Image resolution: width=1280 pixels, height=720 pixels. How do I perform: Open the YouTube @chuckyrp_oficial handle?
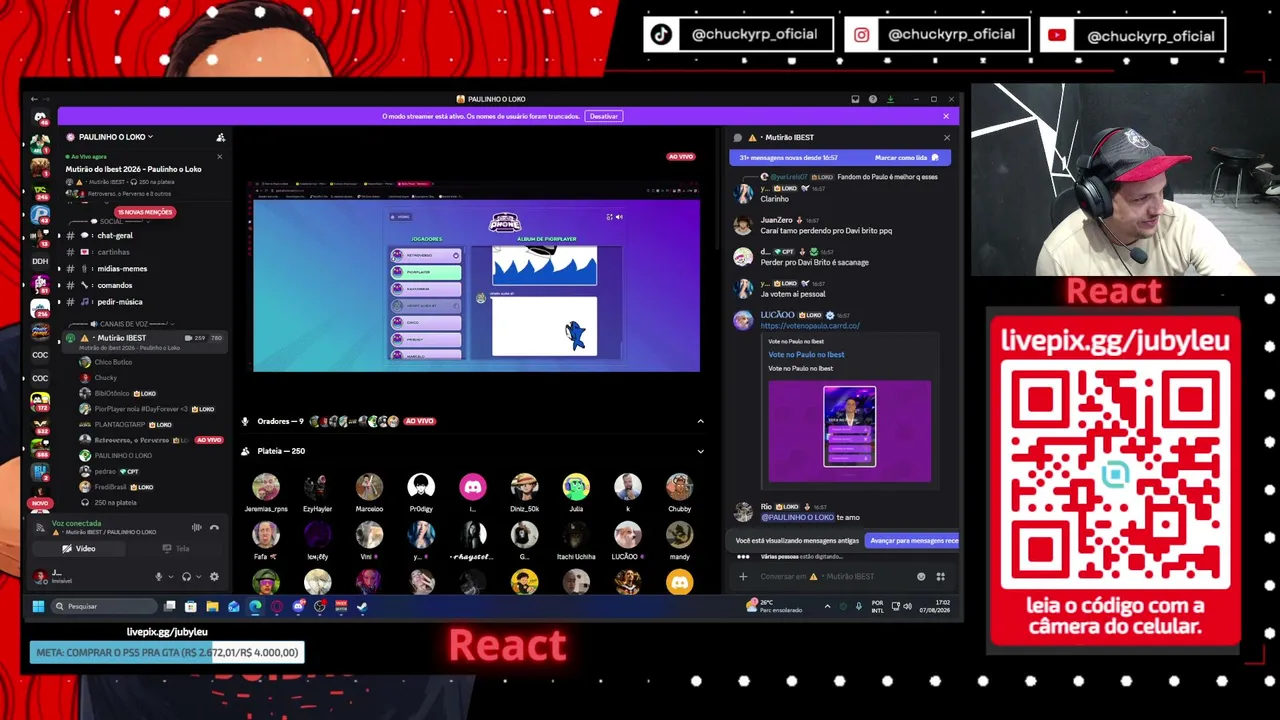tap(1151, 36)
